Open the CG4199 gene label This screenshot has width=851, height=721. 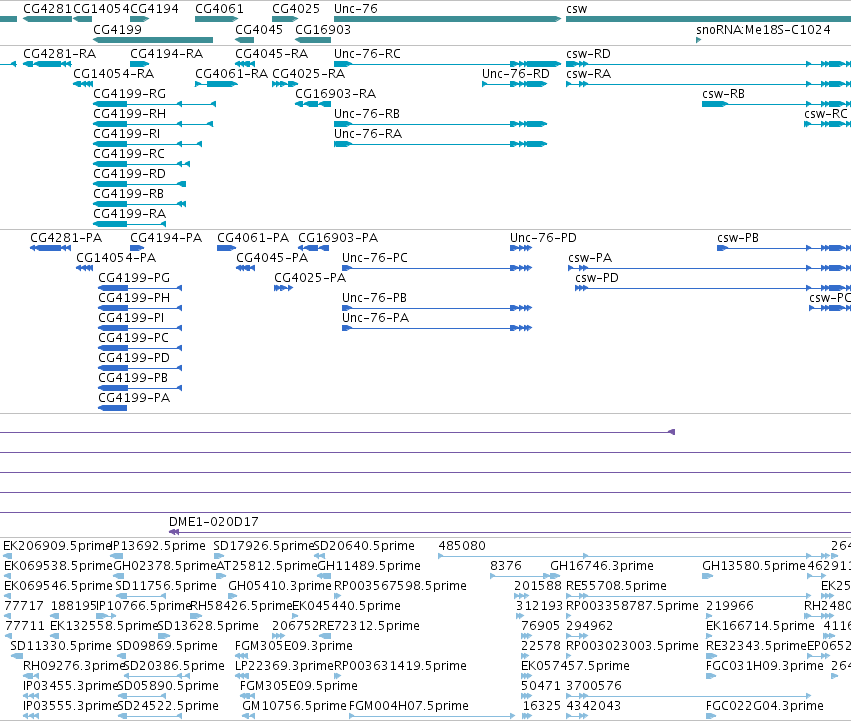coord(118,29)
